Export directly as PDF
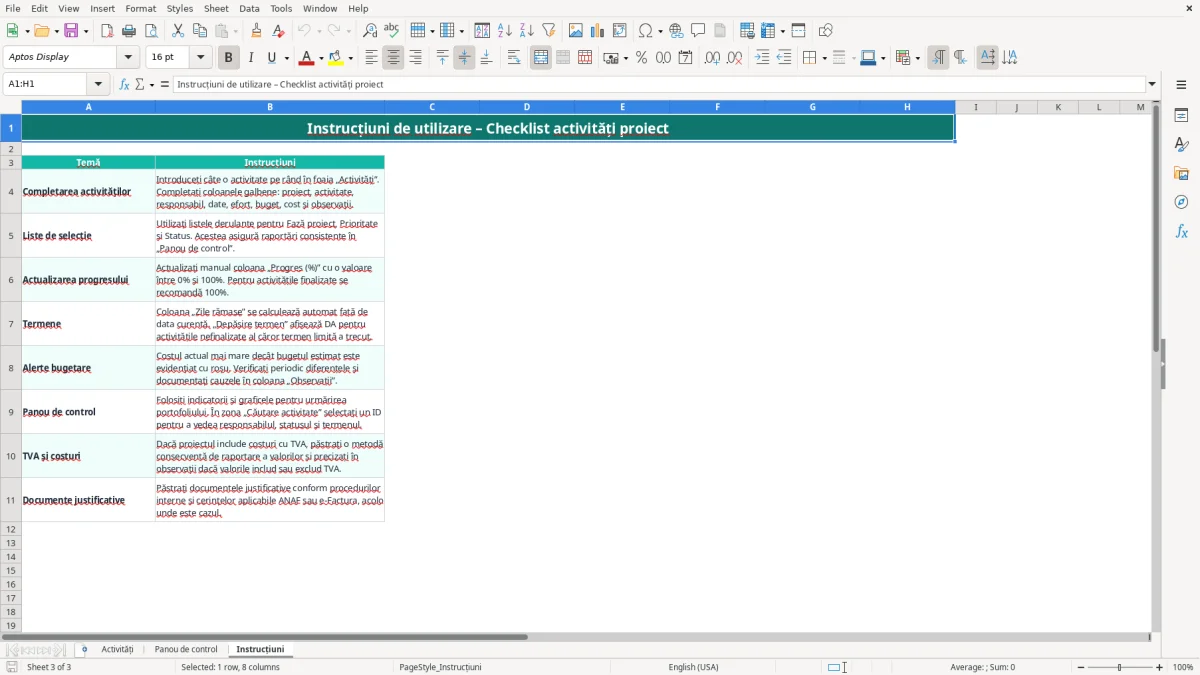Image resolution: width=1200 pixels, height=675 pixels. click(x=107, y=31)
